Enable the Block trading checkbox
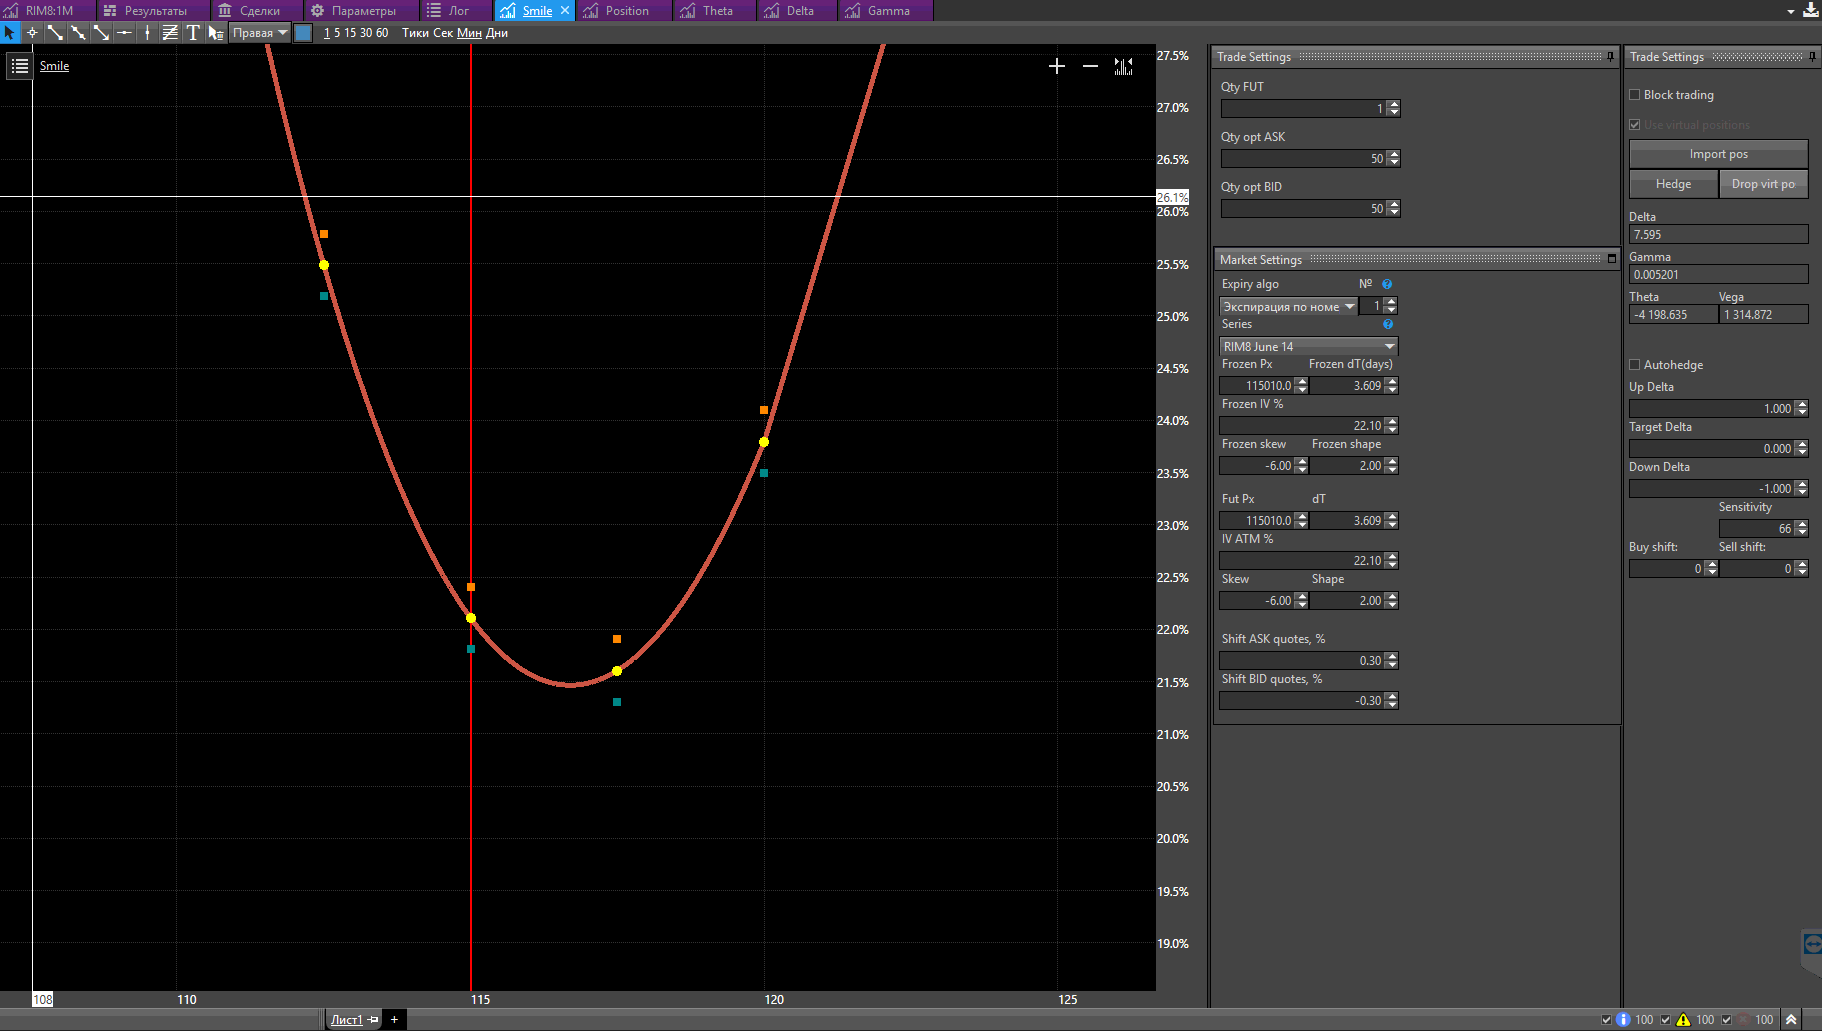 [x=1635, y=95]
